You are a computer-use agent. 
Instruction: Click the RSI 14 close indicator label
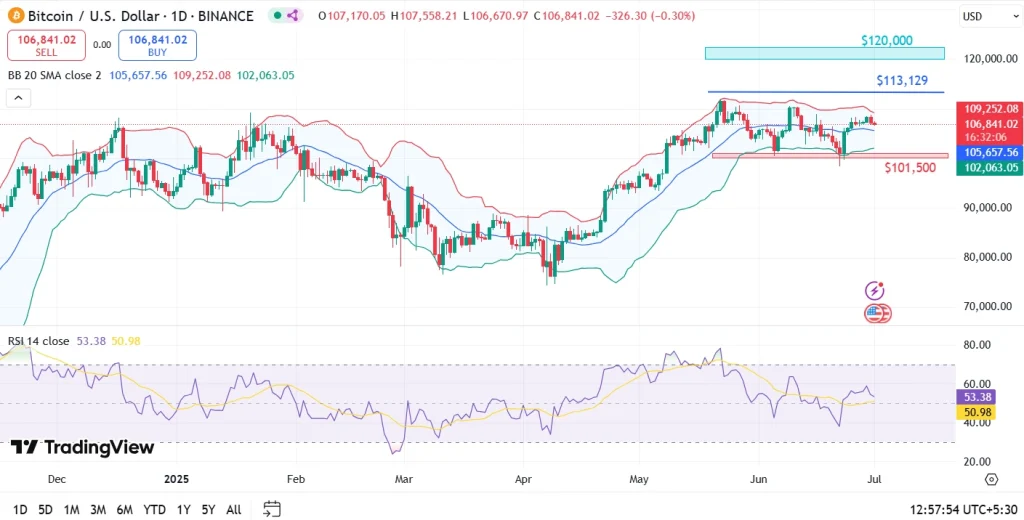[36, 341]
